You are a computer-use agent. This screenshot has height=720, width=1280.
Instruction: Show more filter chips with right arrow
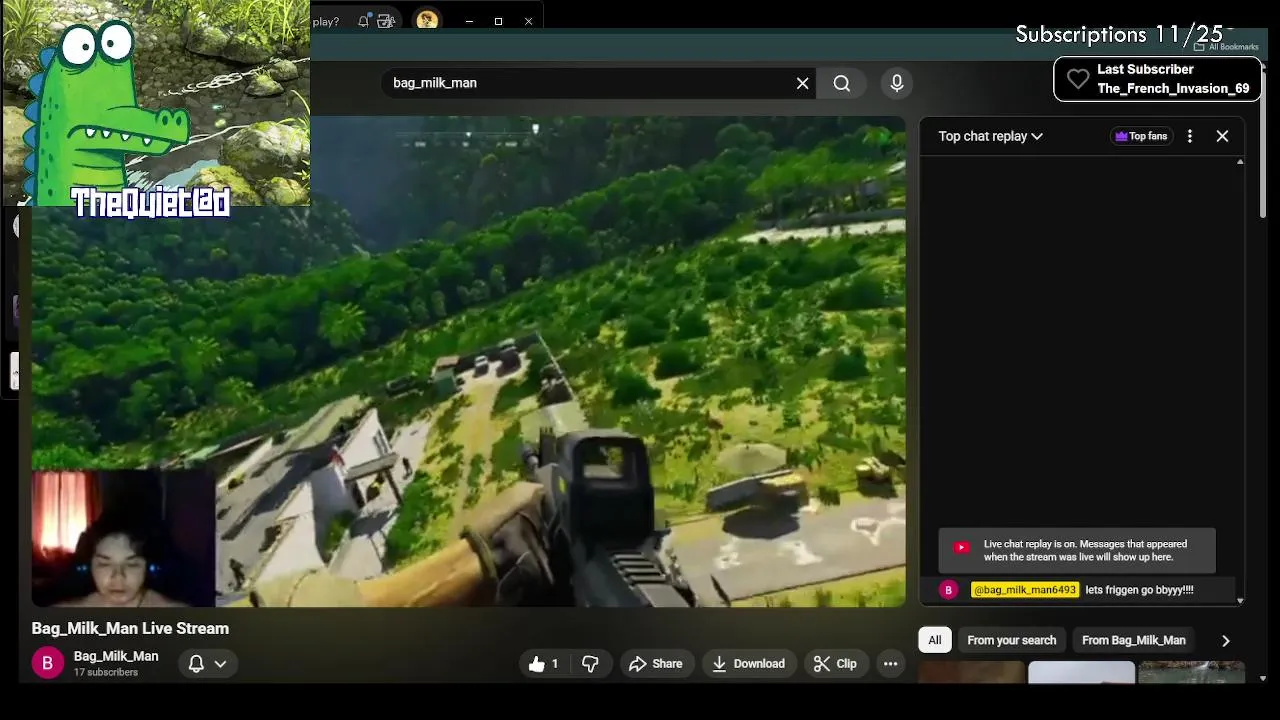(x=1225, y=641)
